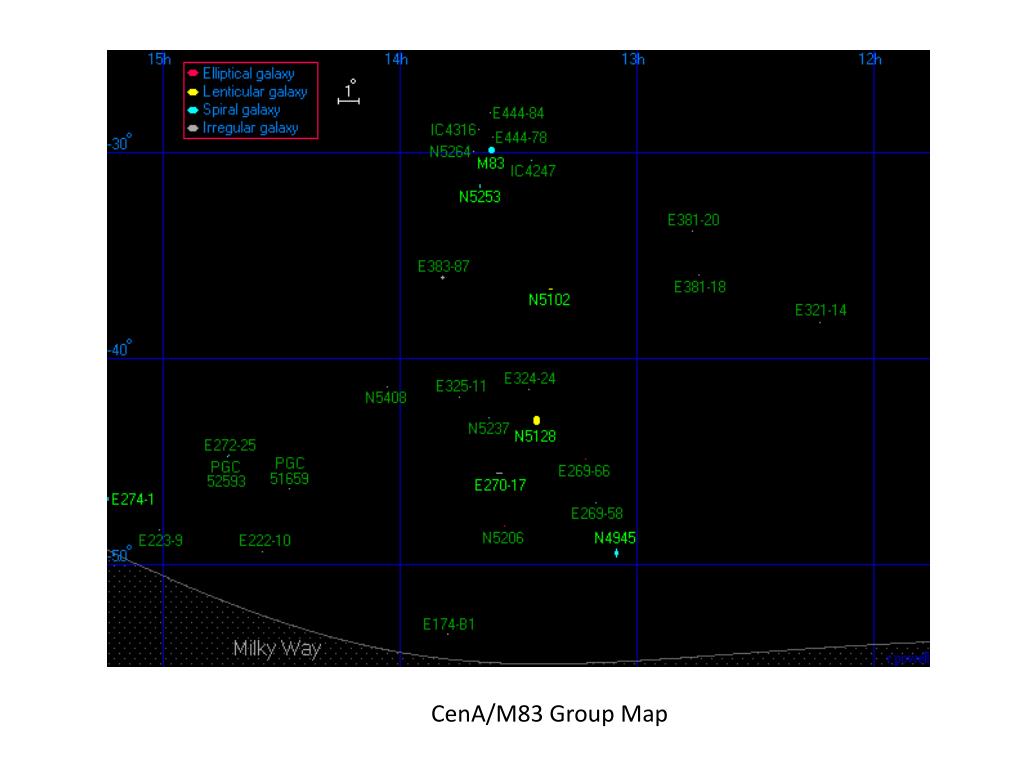Click the E269-66 label
The height and width of the screenshot is (768, 1024).
(x=584, y=471)
